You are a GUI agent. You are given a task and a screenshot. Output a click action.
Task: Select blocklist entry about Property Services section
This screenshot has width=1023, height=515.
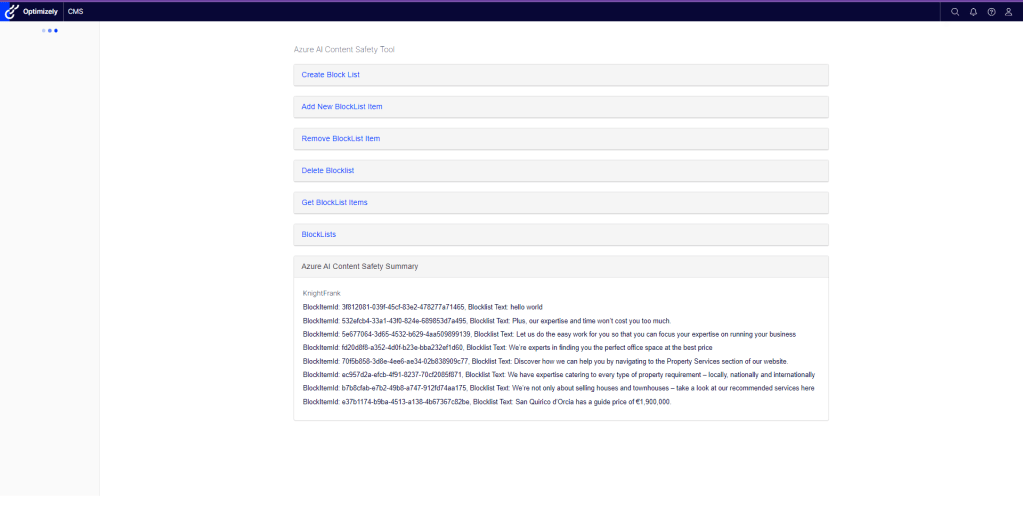[x=545, y=361]
